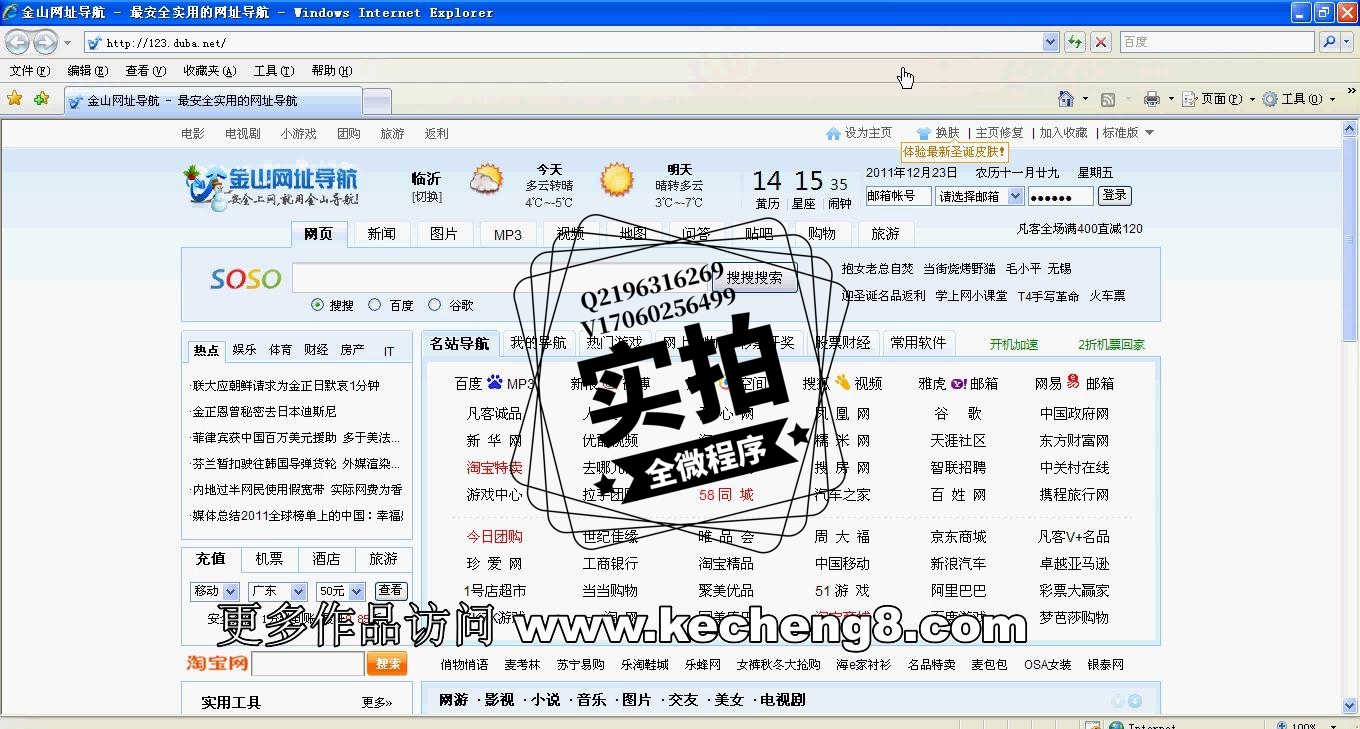Click the SOSO search logo
This screenshot has width=1360, height=729.
[x=246, y=279]
